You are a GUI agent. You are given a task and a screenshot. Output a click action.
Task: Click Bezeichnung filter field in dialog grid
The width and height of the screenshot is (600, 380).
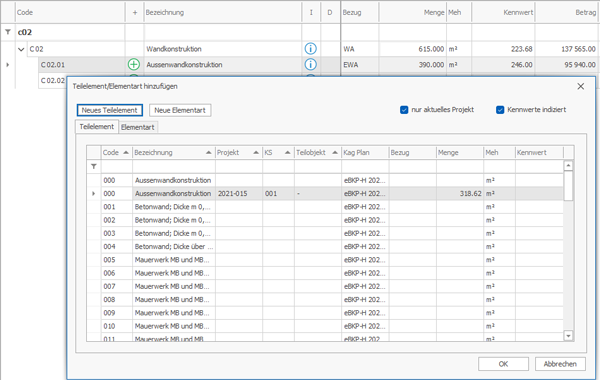click(x=174, y=166)
